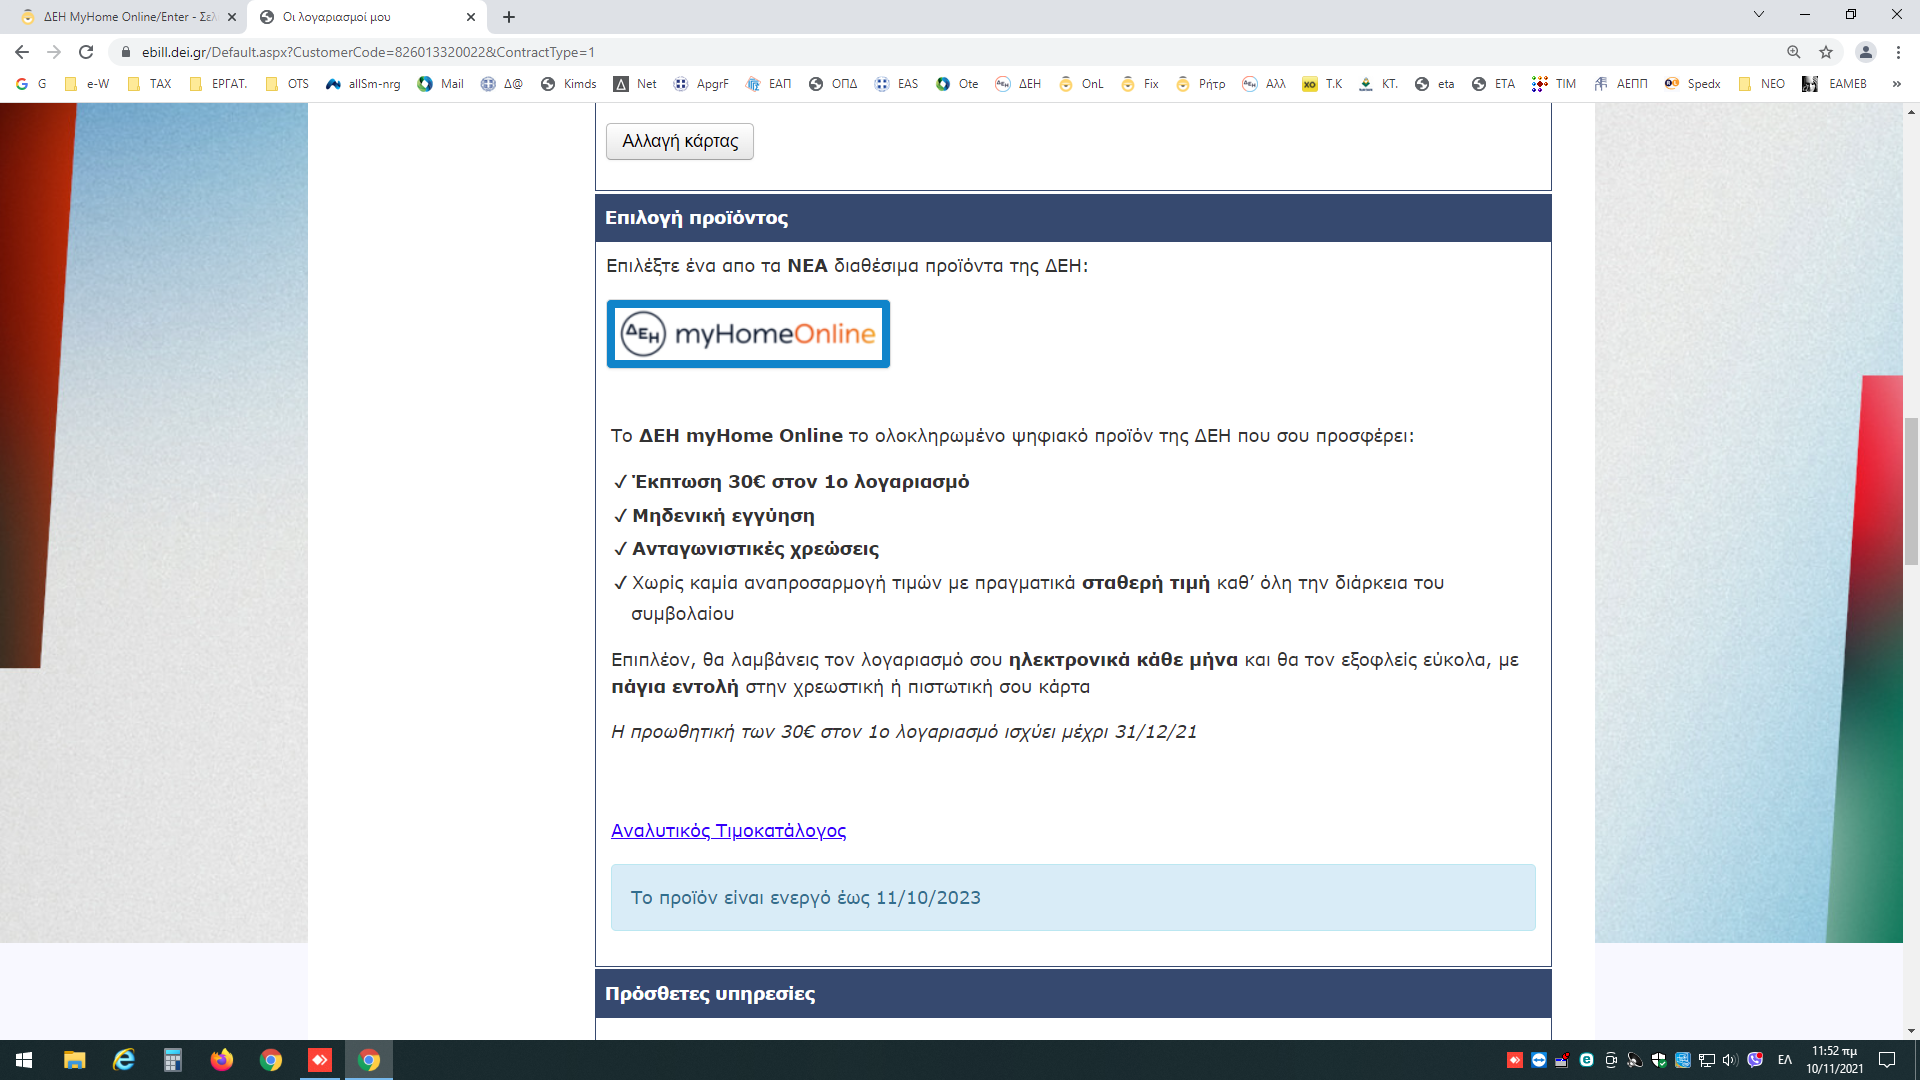Open the EAS bookmark
This screenshot has height=1080, width=1920.
tap(896, 84)
